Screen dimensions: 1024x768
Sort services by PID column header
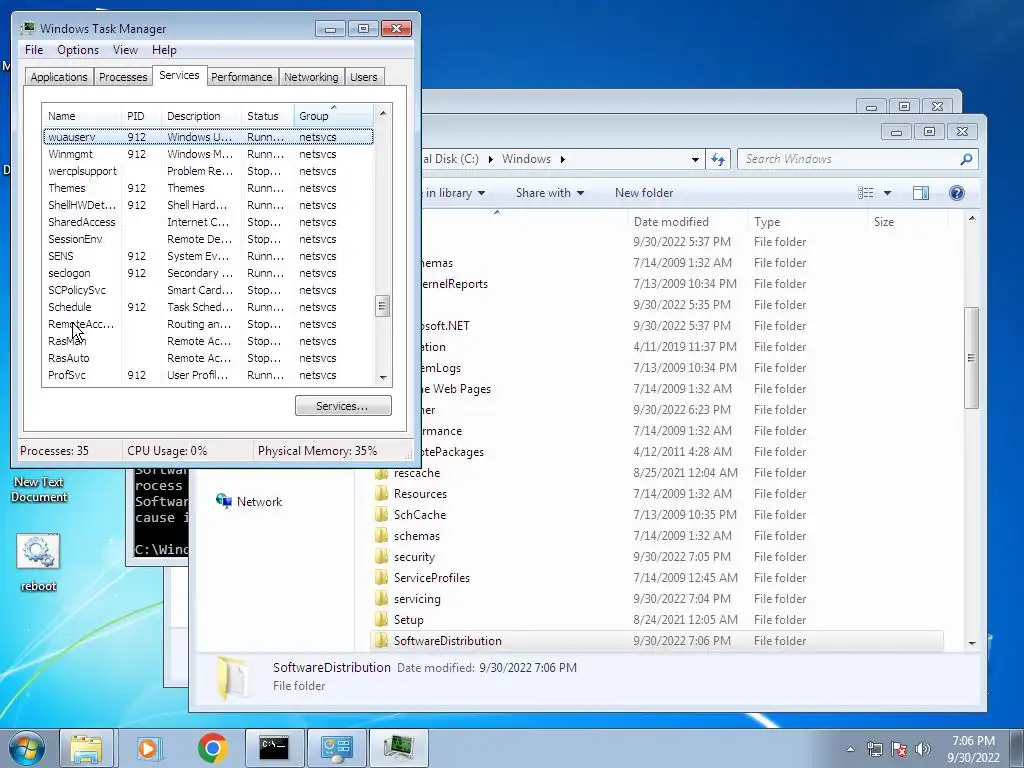141,116
